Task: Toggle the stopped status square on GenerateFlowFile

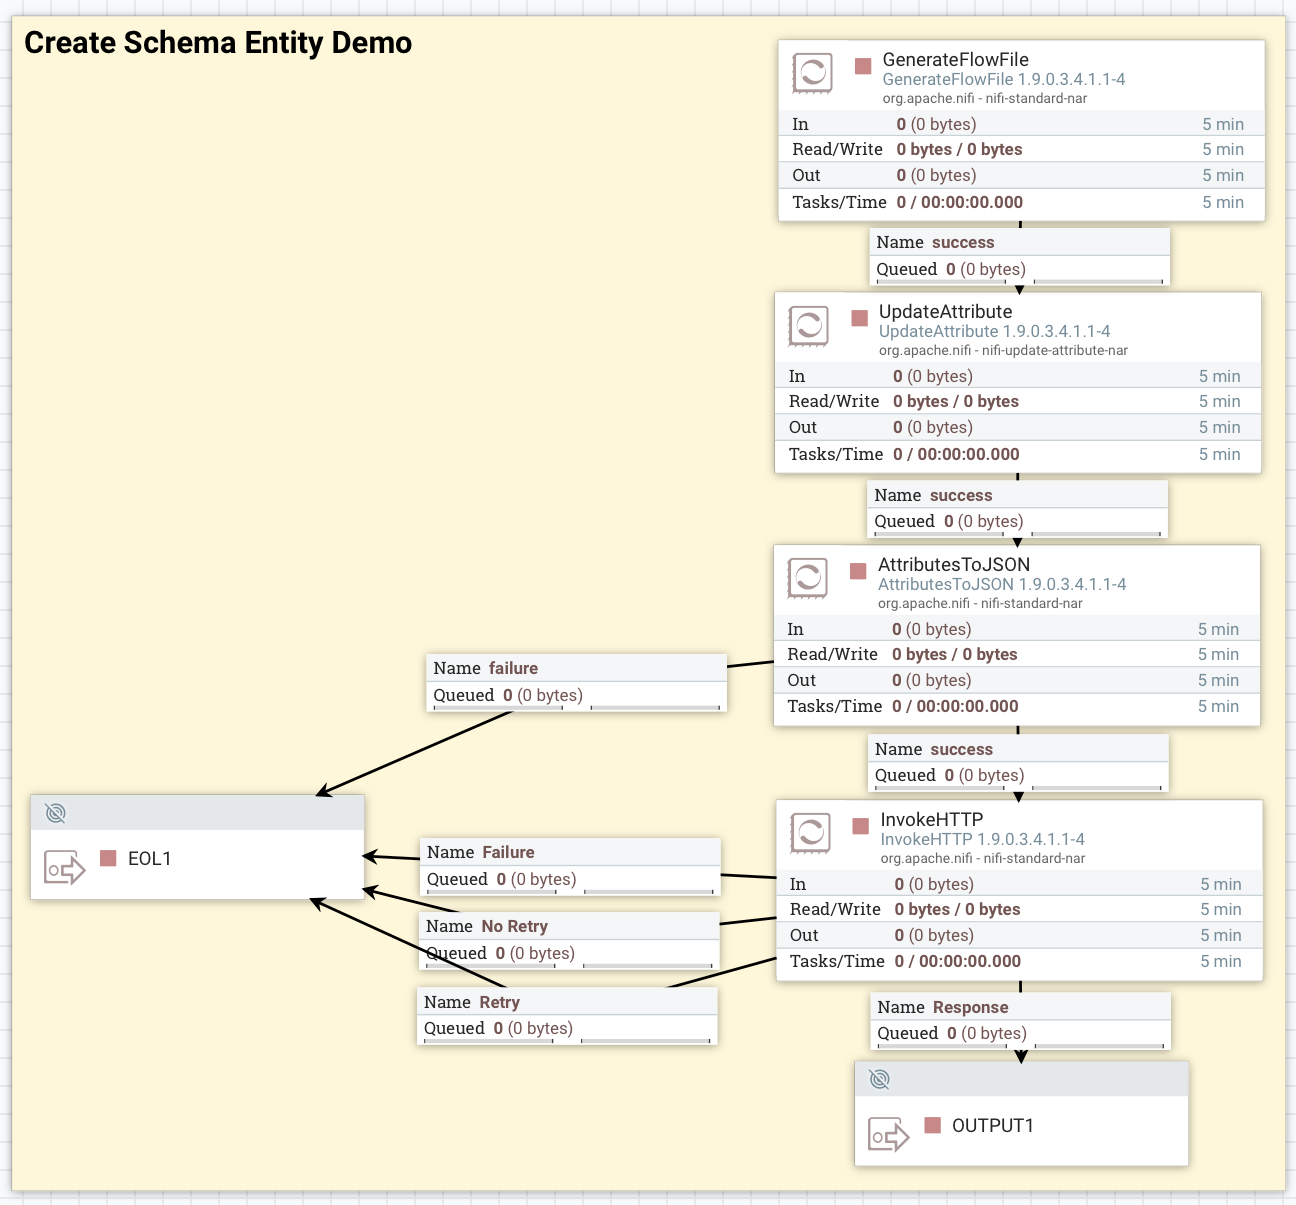Action: coord(859,64)
